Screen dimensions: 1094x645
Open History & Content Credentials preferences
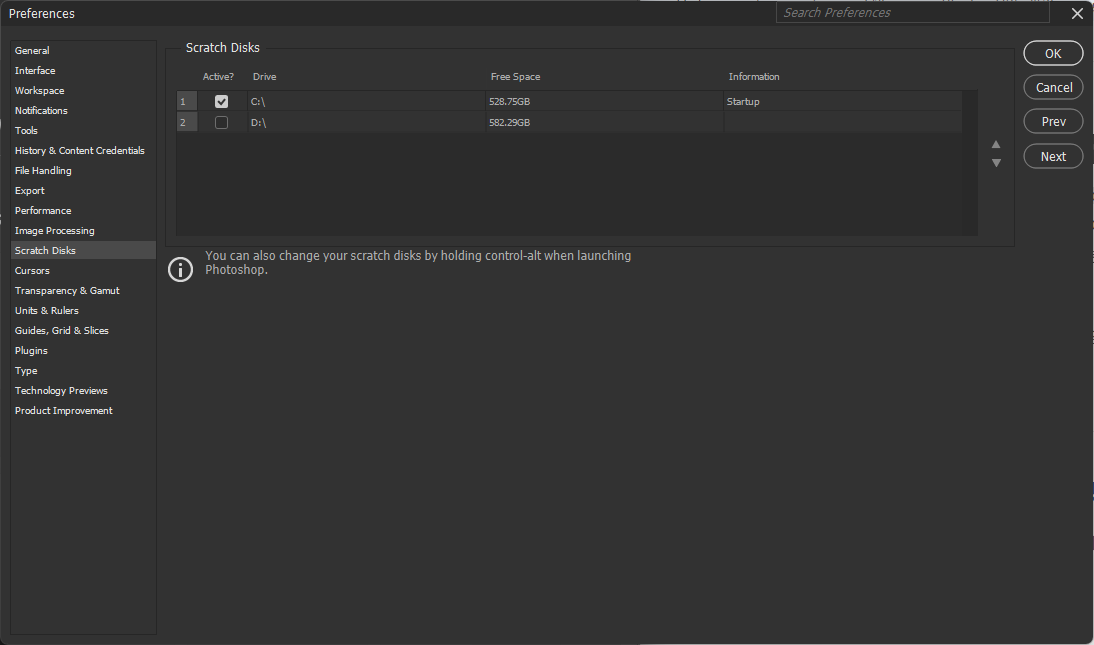click(80, 151)
